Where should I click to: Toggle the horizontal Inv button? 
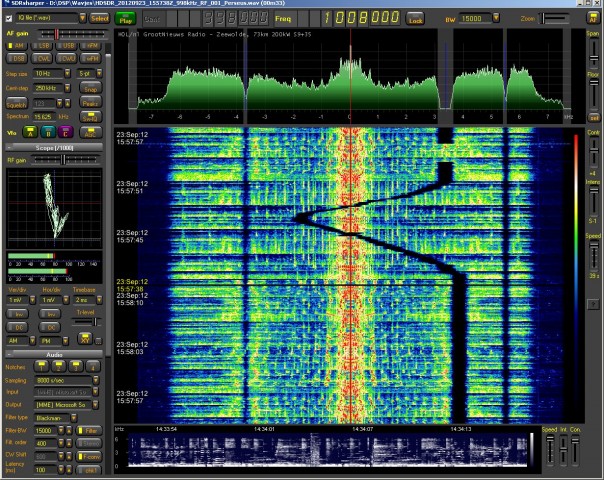(51, 314)
